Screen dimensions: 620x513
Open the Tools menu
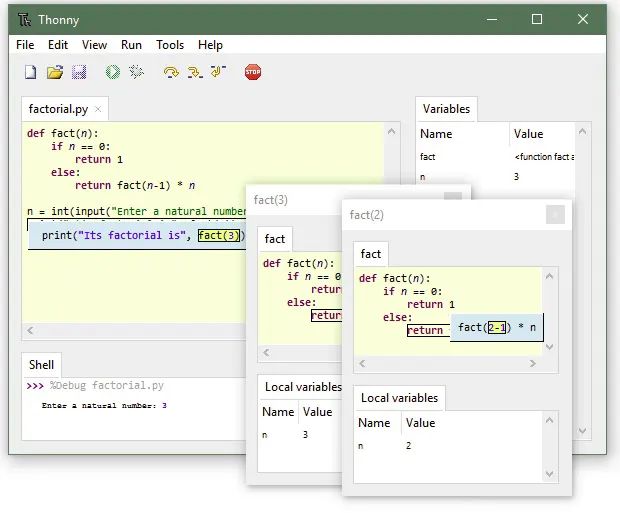point(170,45)
